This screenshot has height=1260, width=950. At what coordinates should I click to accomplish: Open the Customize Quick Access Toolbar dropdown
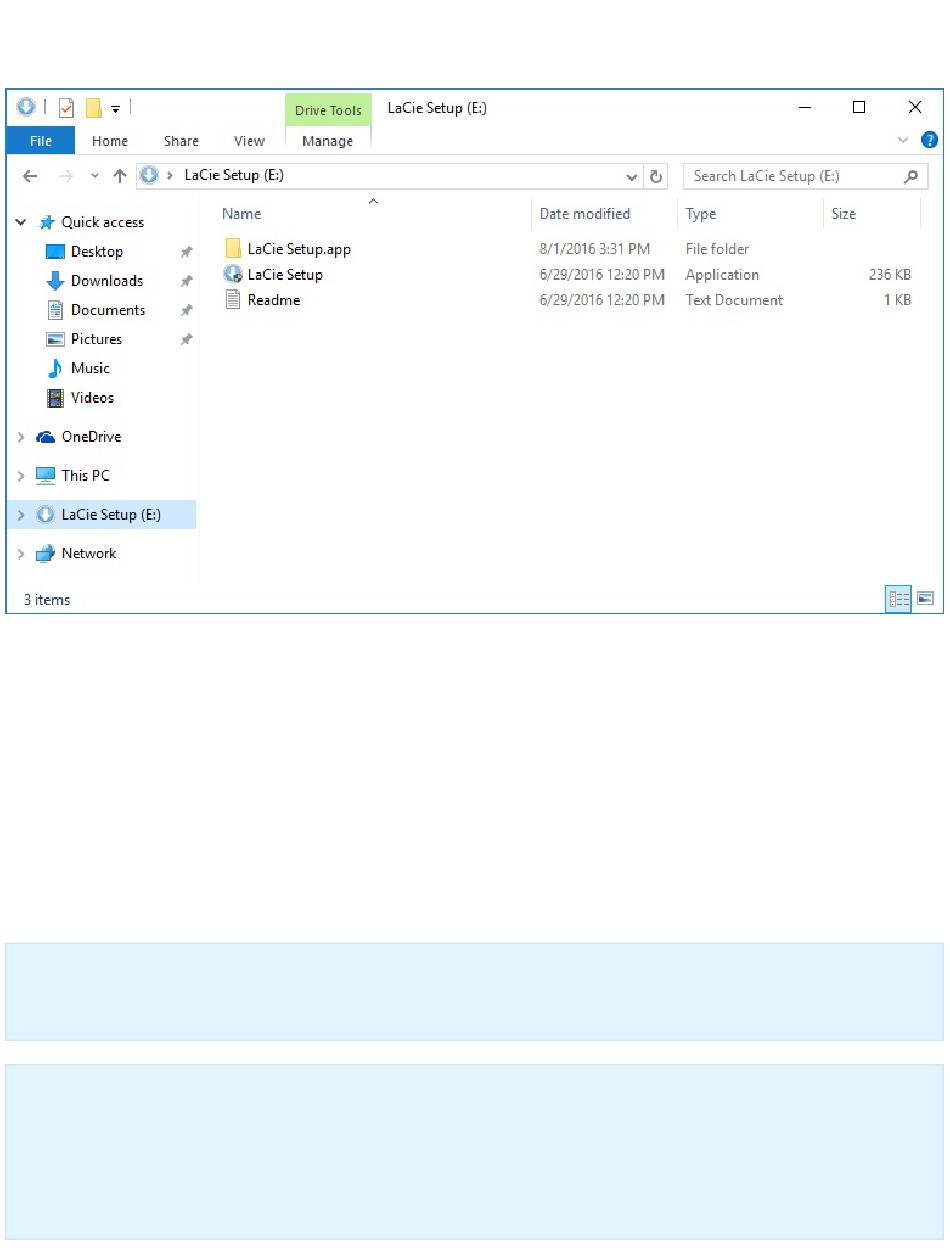tap(116, 108)
